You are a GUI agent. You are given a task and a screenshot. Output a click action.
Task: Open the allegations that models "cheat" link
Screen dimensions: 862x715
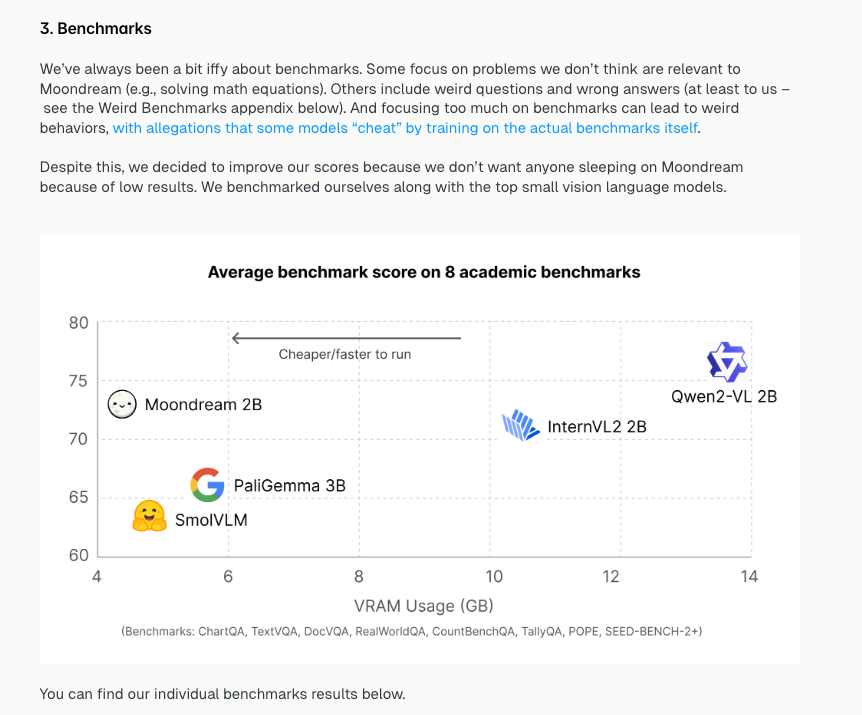point(406,128)
